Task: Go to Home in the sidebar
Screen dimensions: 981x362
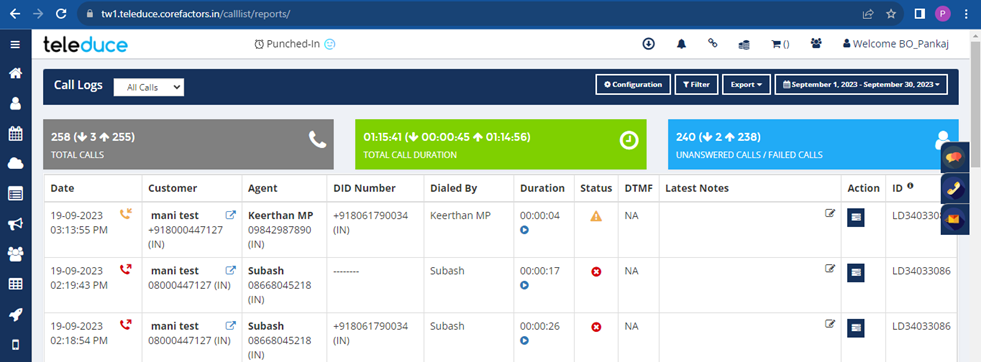Action: (x=15, y=73)
